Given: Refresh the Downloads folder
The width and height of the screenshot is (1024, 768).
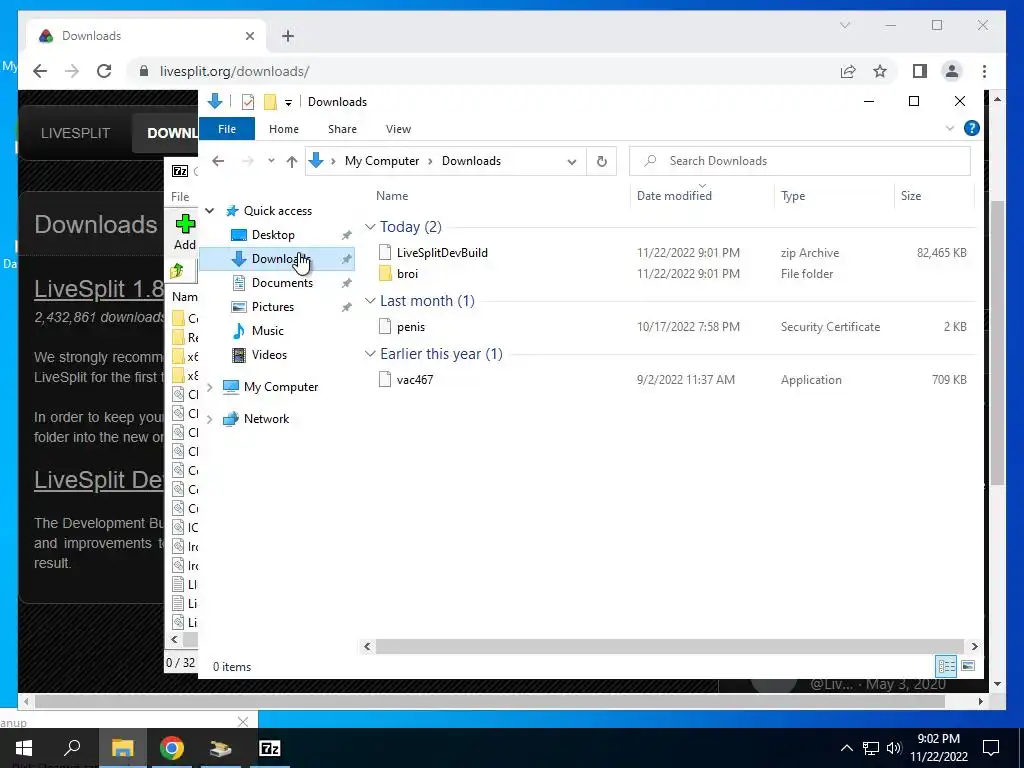Looking at the screenshot, I should (601, 161).
